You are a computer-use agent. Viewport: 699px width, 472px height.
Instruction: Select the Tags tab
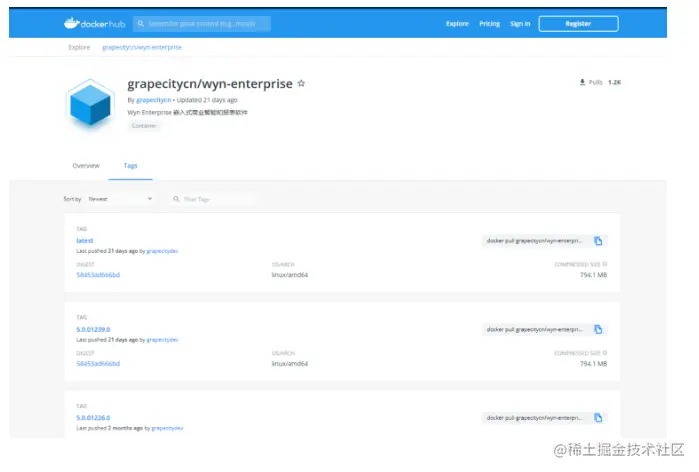[x=130, y=166]
